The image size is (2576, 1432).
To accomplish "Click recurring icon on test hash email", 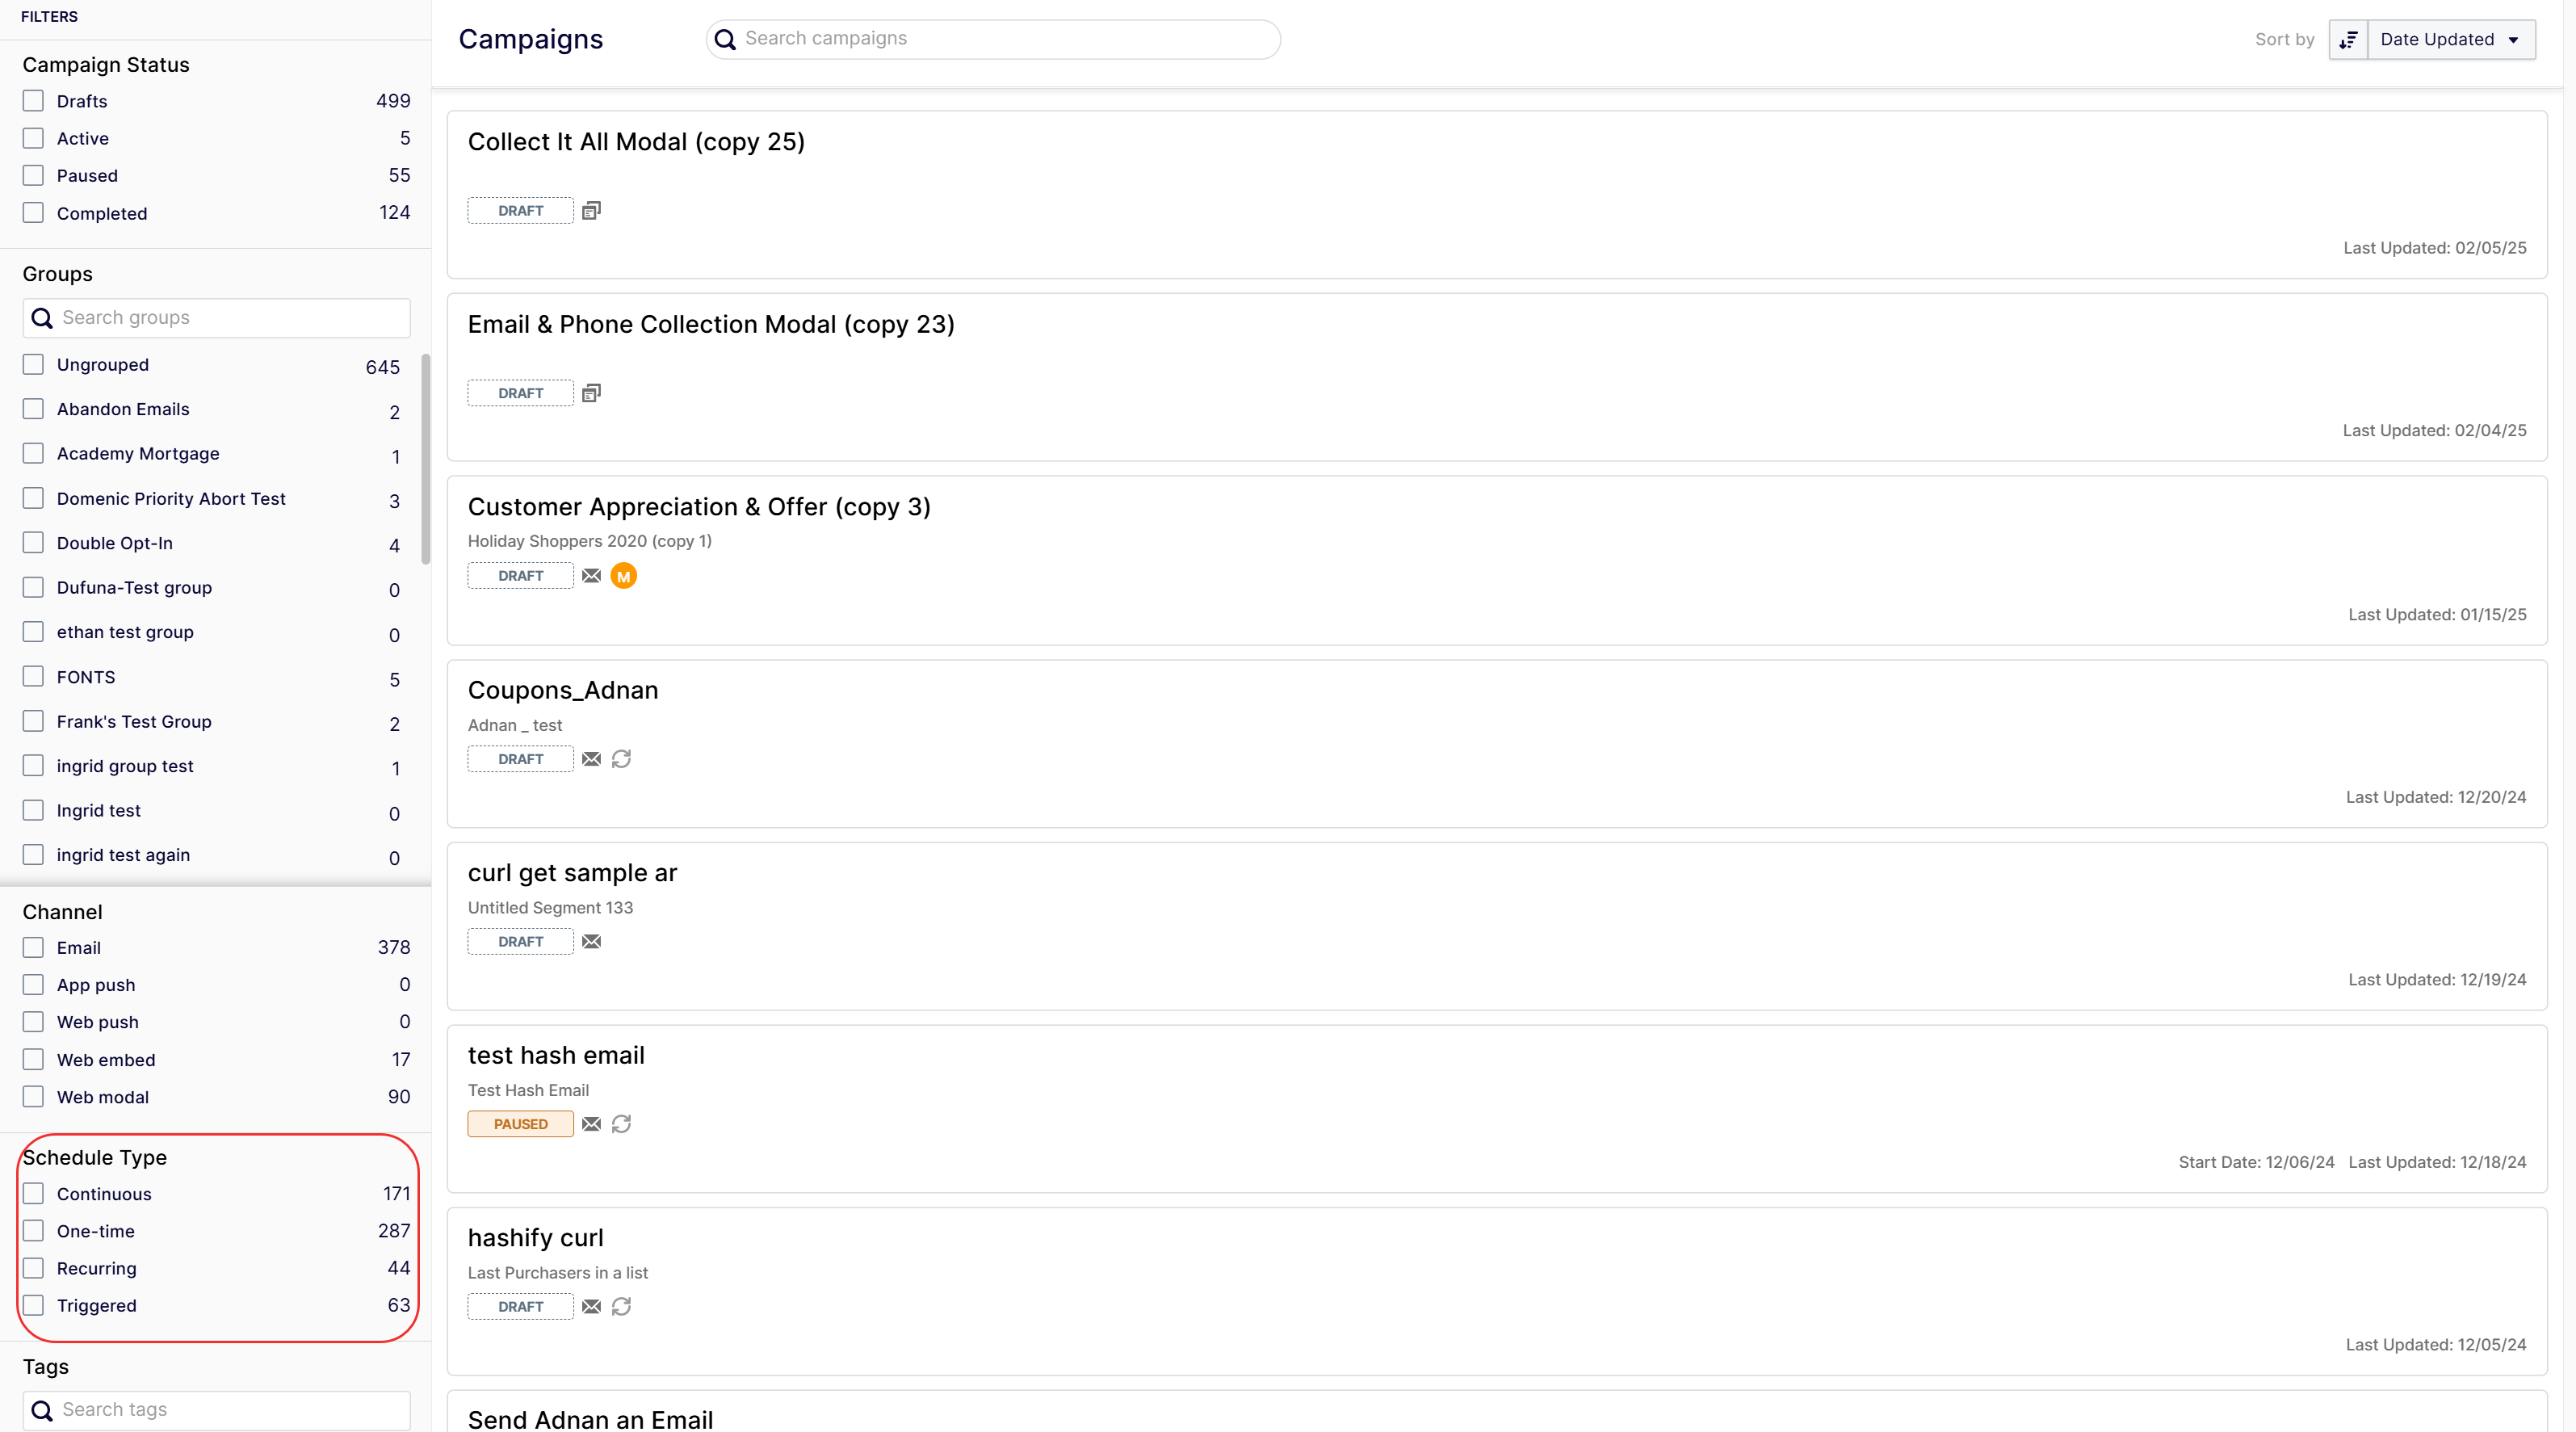I will pyautogui.click(x=621, y=1124).
